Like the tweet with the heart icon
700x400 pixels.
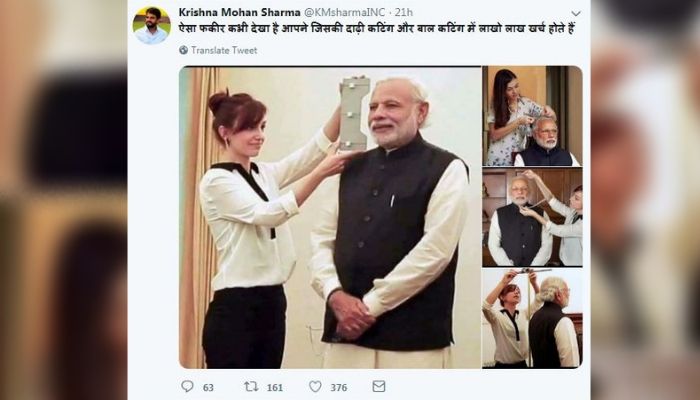click(315, 386)
